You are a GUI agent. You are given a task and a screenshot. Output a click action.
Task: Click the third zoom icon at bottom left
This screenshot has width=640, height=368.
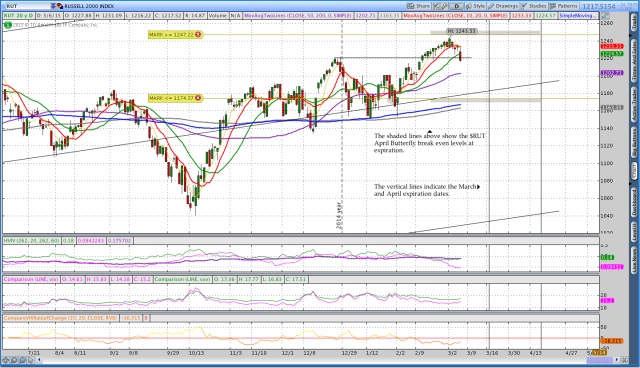(23, 360)
